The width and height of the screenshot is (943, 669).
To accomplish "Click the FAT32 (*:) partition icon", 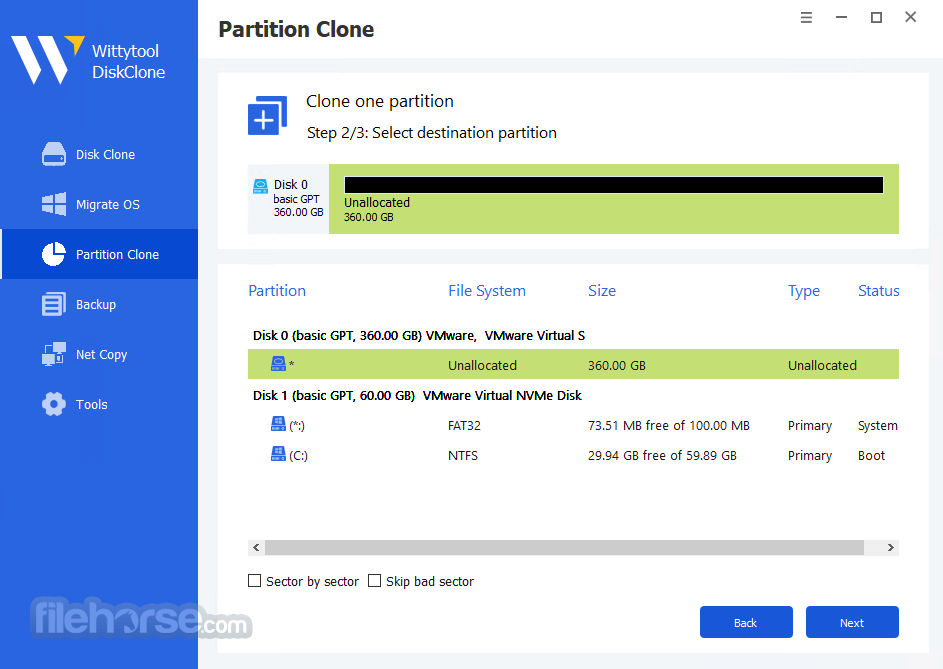I will click(x=278, y=424).
